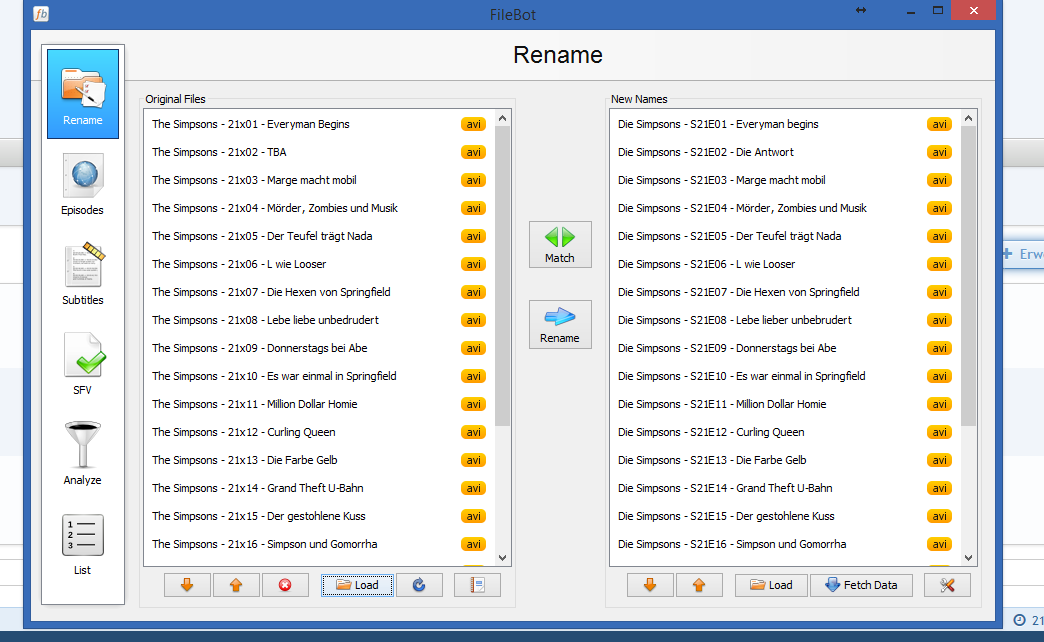1044x642 pixels.
Task: Open the history icon under Original Files
Action: (477, 585)
